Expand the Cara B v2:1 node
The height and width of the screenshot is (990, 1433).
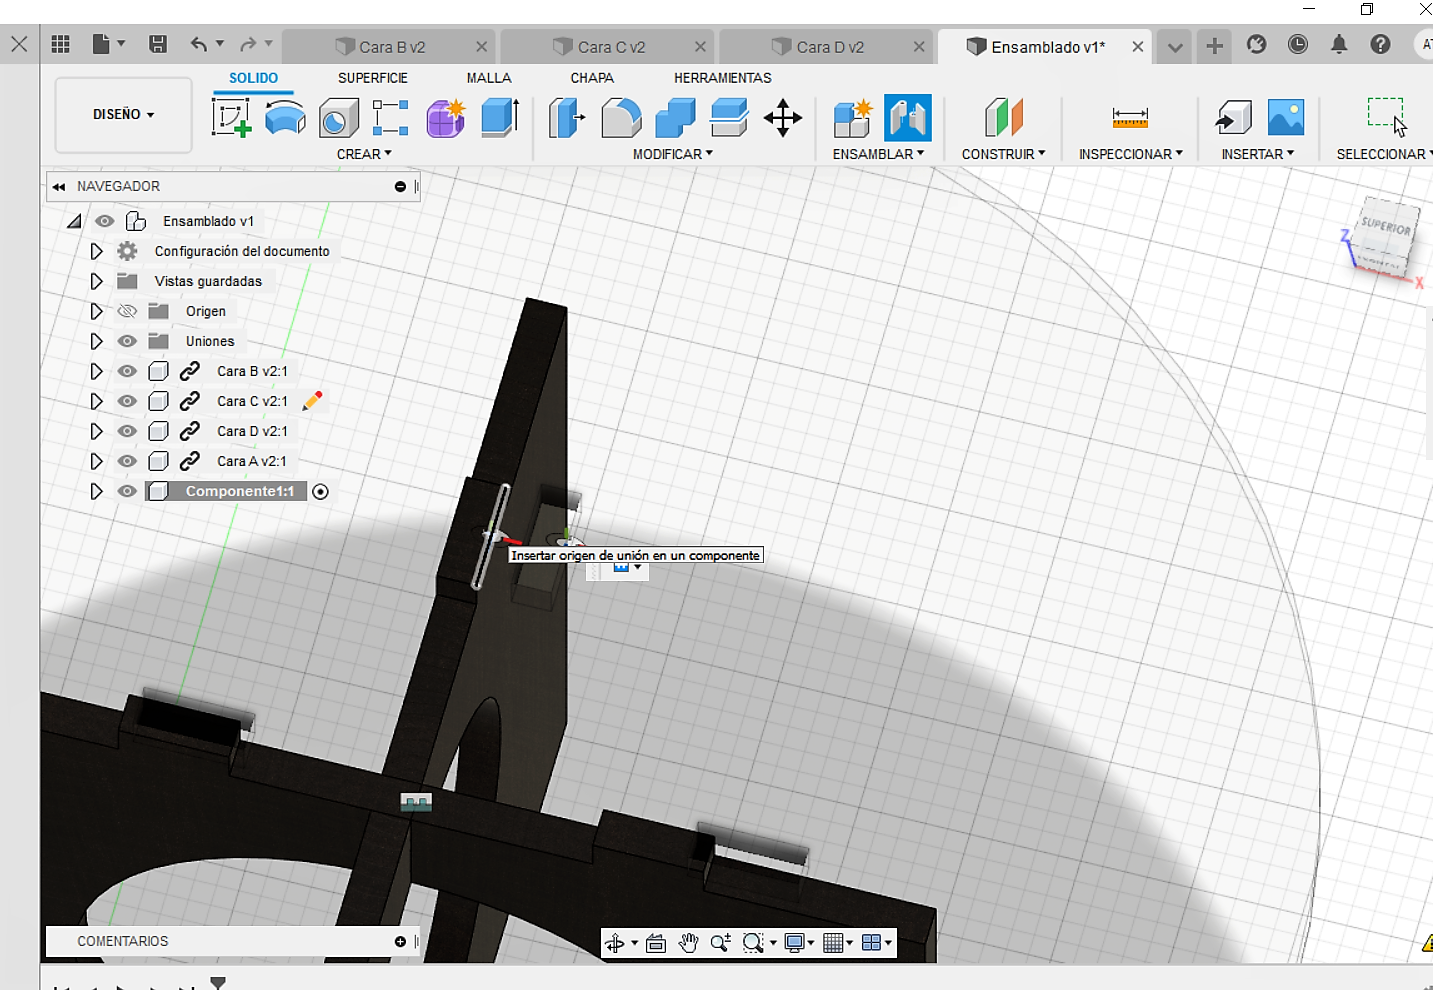point(96,371)
